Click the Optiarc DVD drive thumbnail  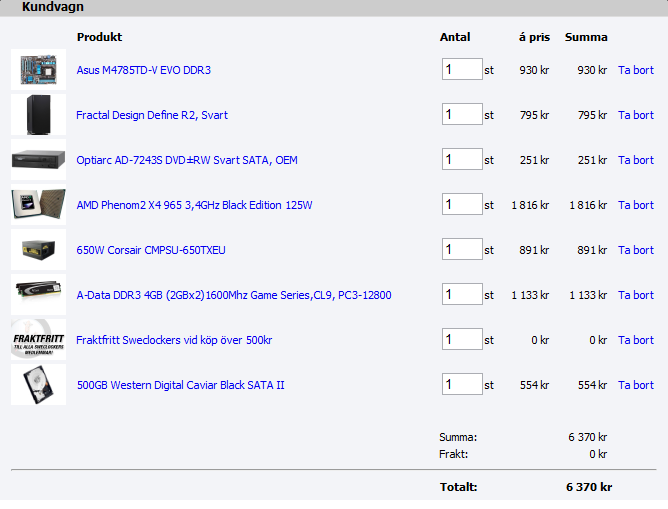tap(38, 160)
